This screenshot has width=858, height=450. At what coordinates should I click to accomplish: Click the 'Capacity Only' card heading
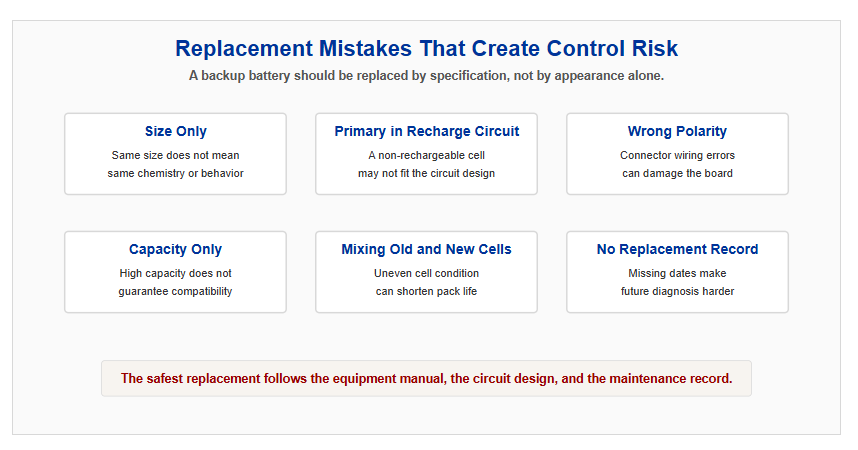pos(176,250)
